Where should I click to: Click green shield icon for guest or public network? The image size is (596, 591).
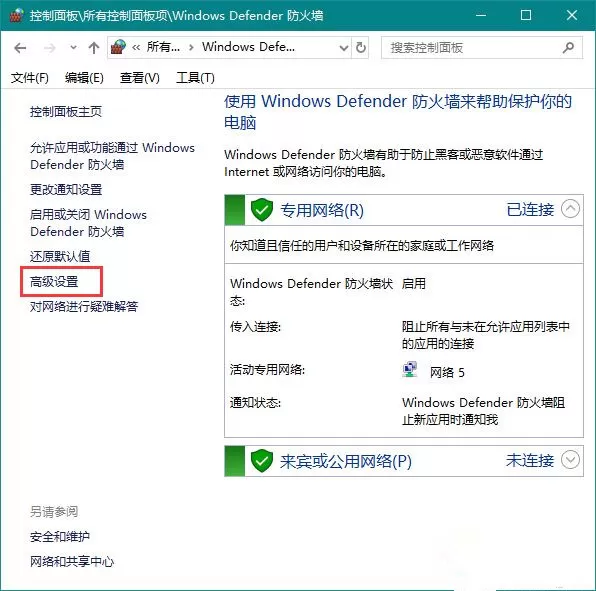pos(262,461)
